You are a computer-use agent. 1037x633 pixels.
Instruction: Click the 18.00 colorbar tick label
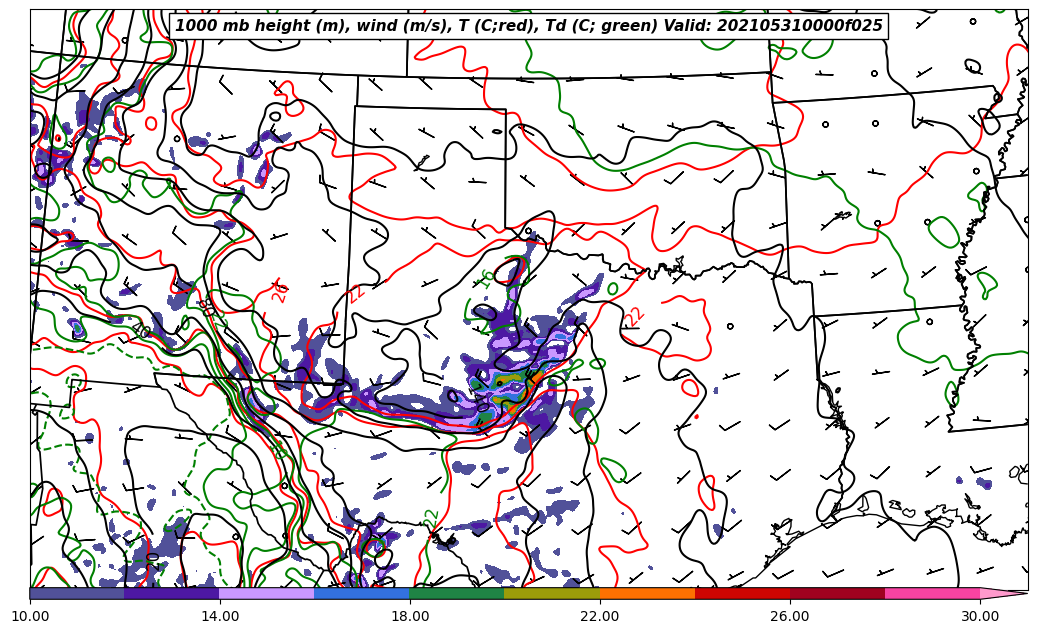410,617
